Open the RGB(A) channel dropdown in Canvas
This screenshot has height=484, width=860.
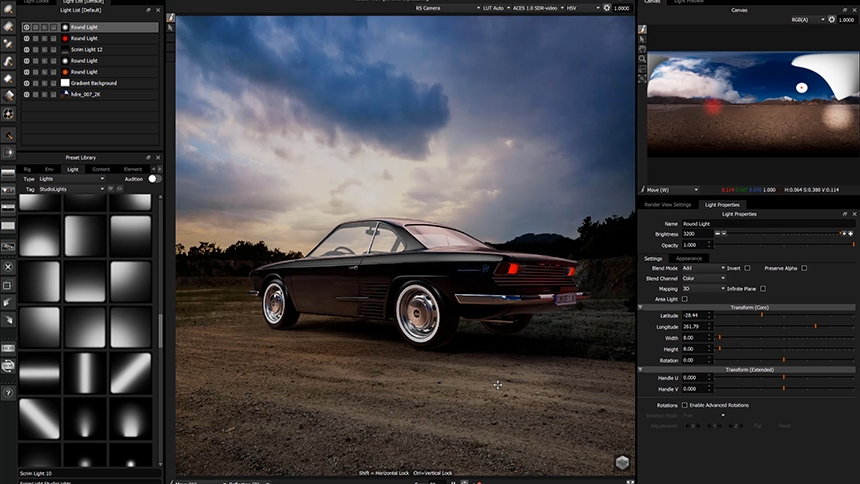pos(807,20)
